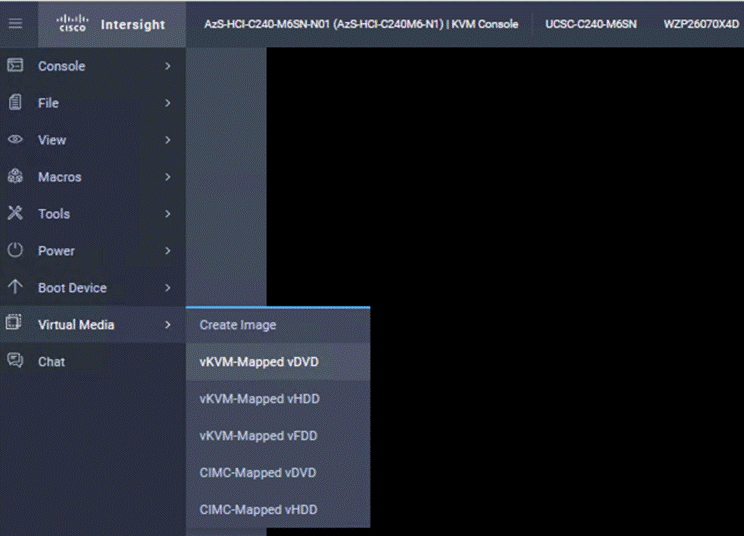Select CIMC-Mapped vHDD option

(x=278, y=509)
